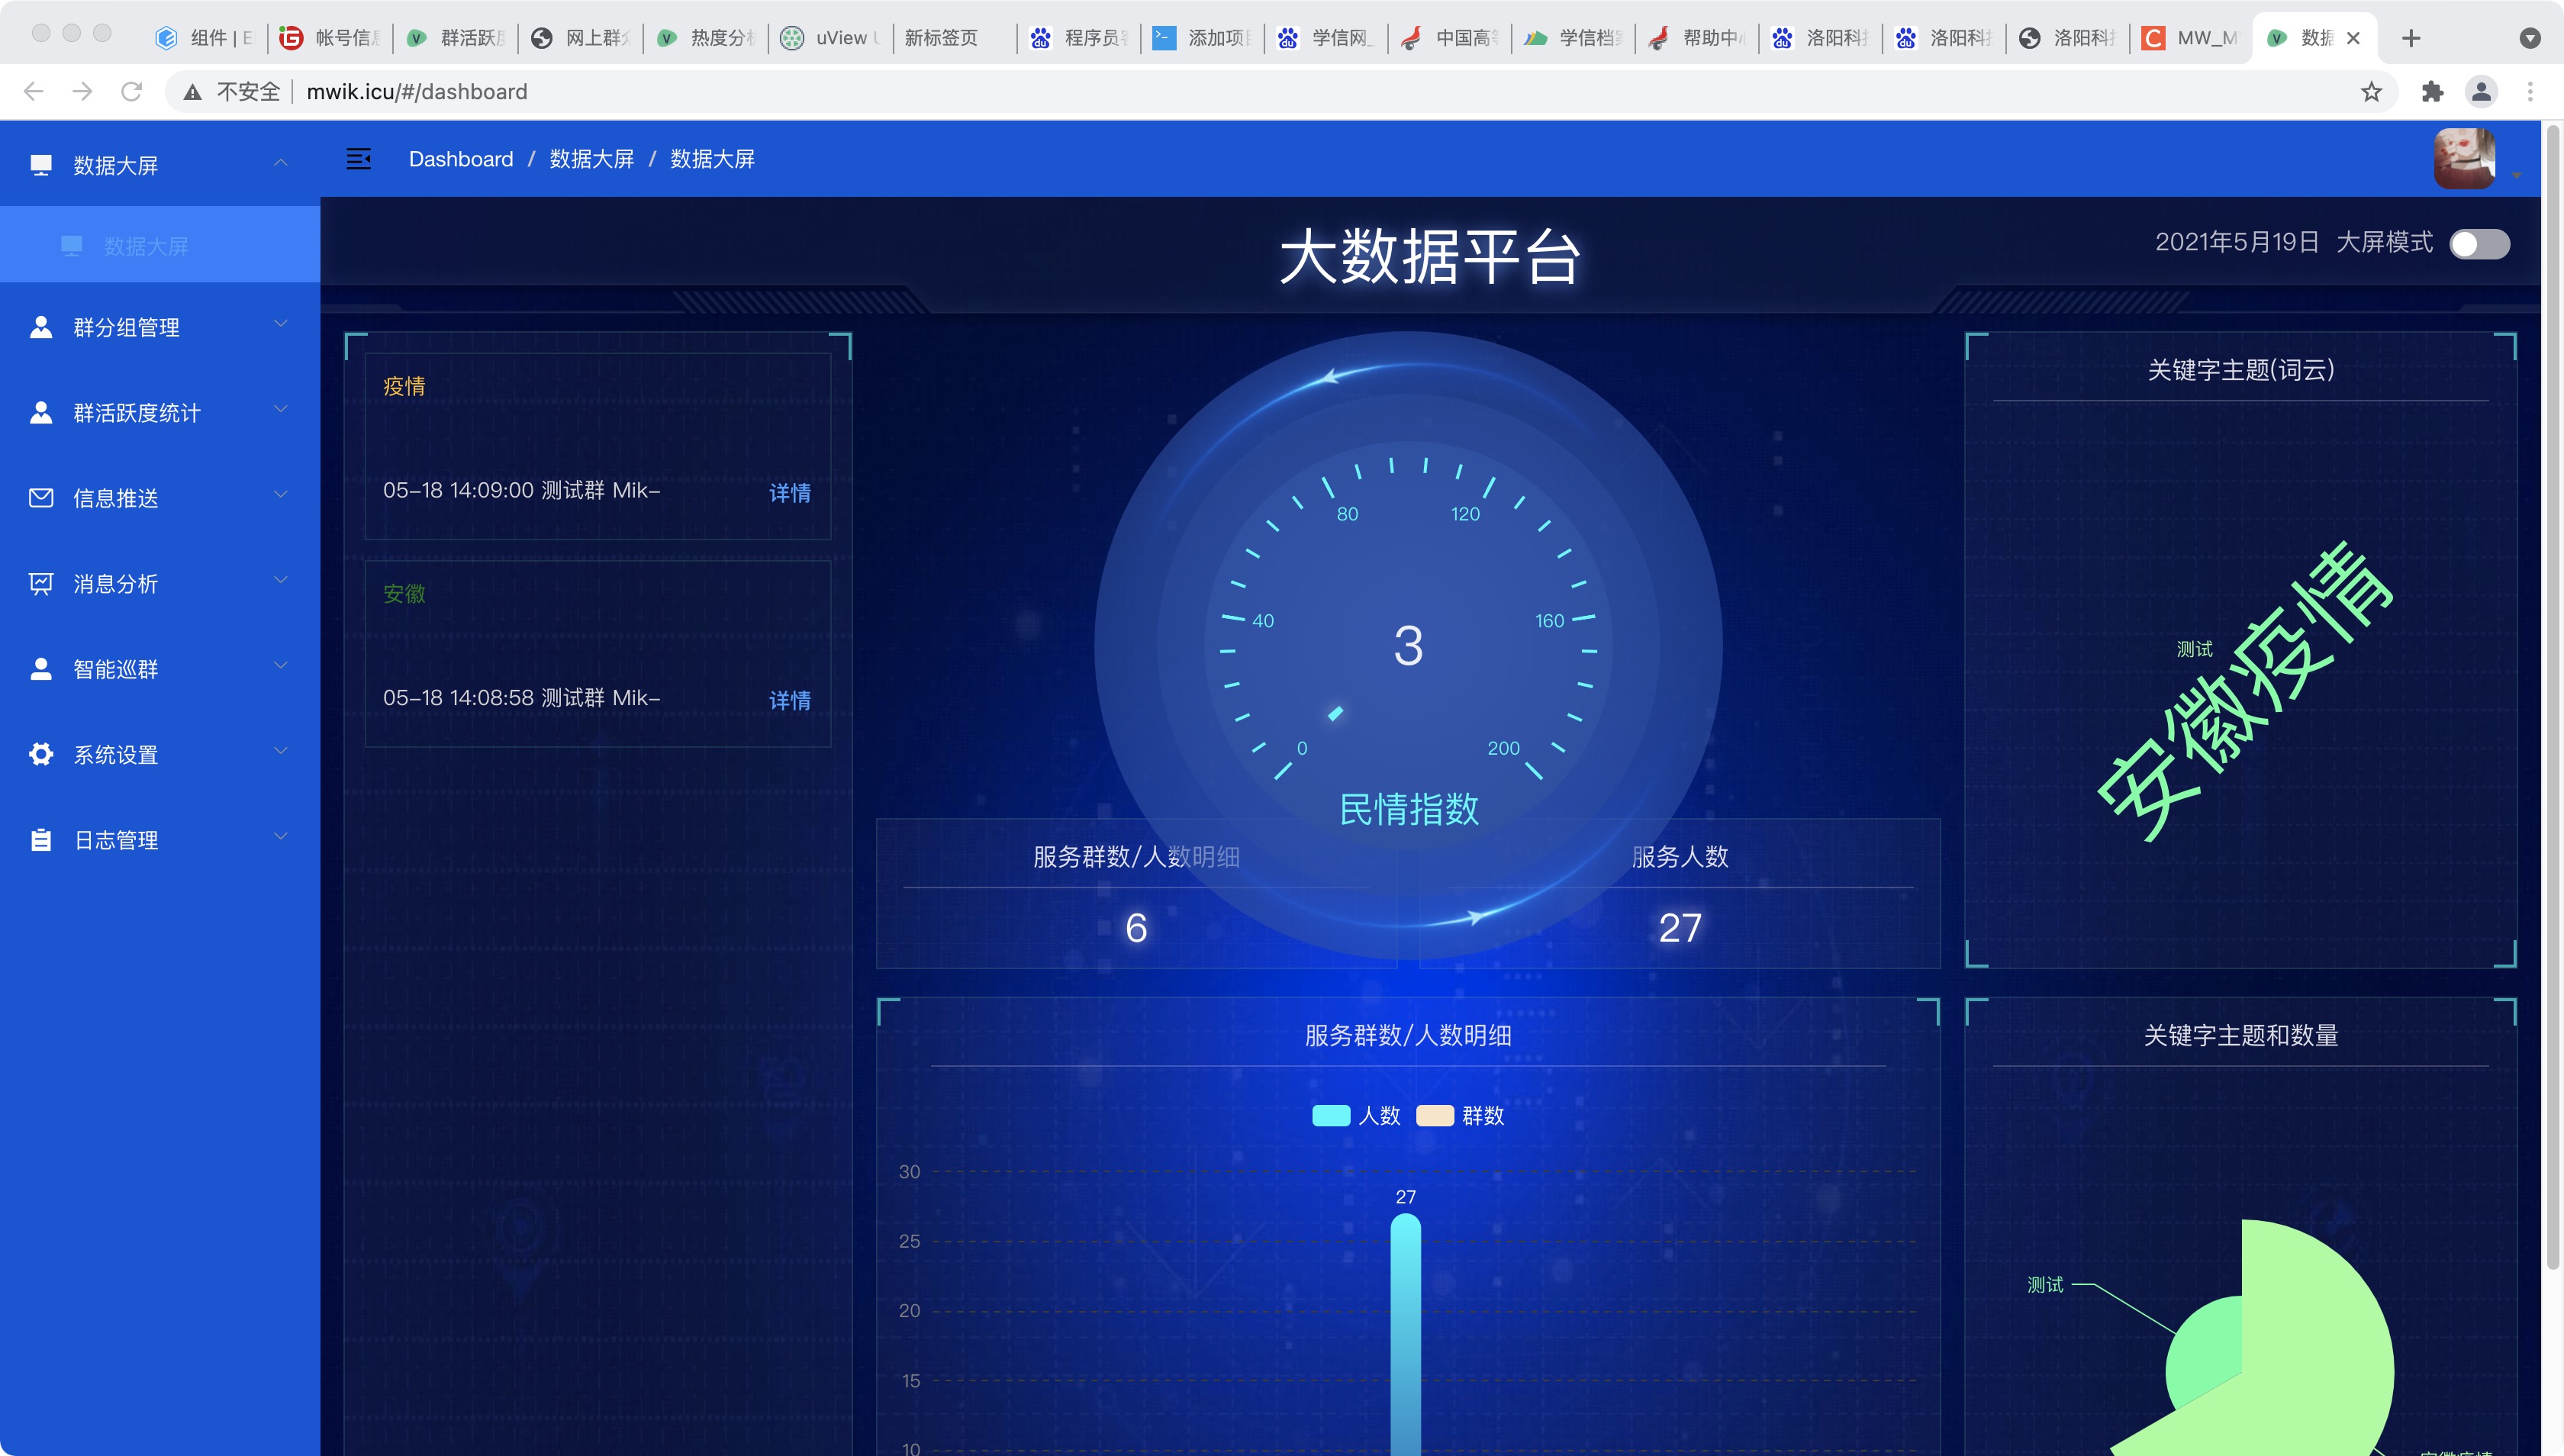The image size is (2564, 1456).
Task: Click the browser forward arrow
Action: coord(83,92)
